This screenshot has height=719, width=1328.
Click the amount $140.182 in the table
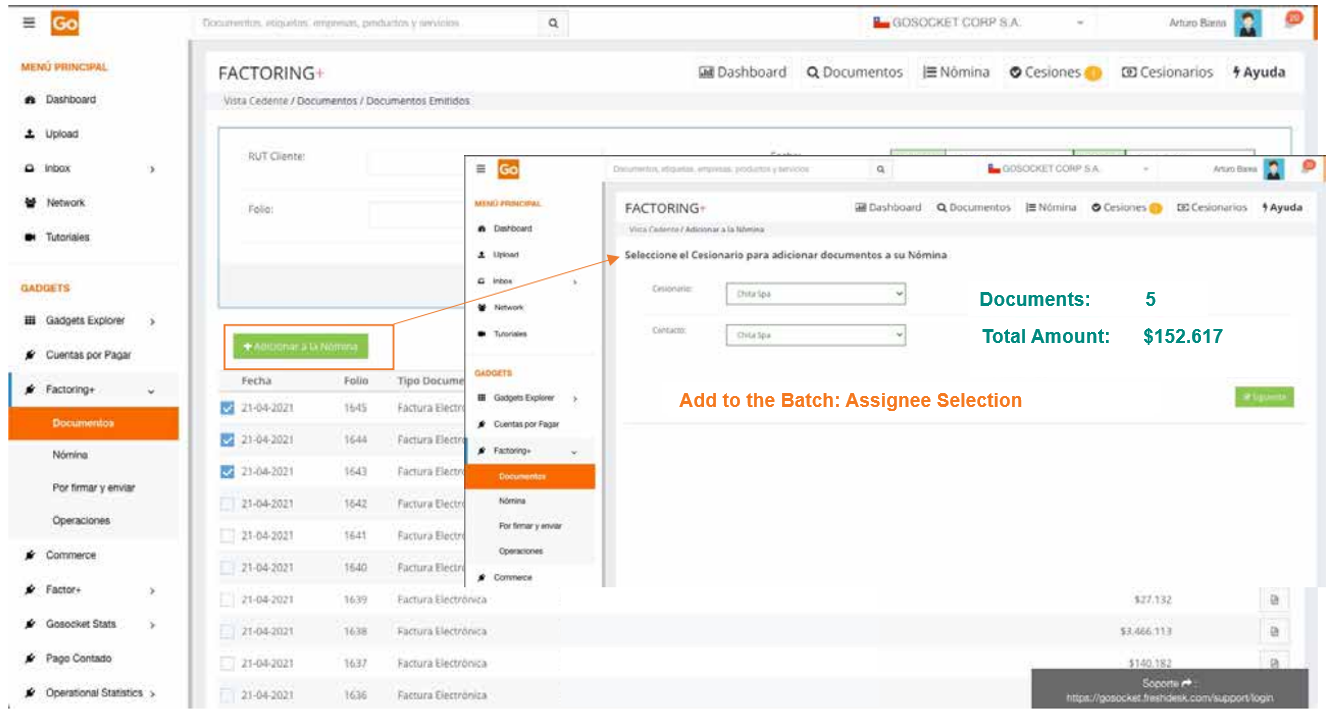1149,663
